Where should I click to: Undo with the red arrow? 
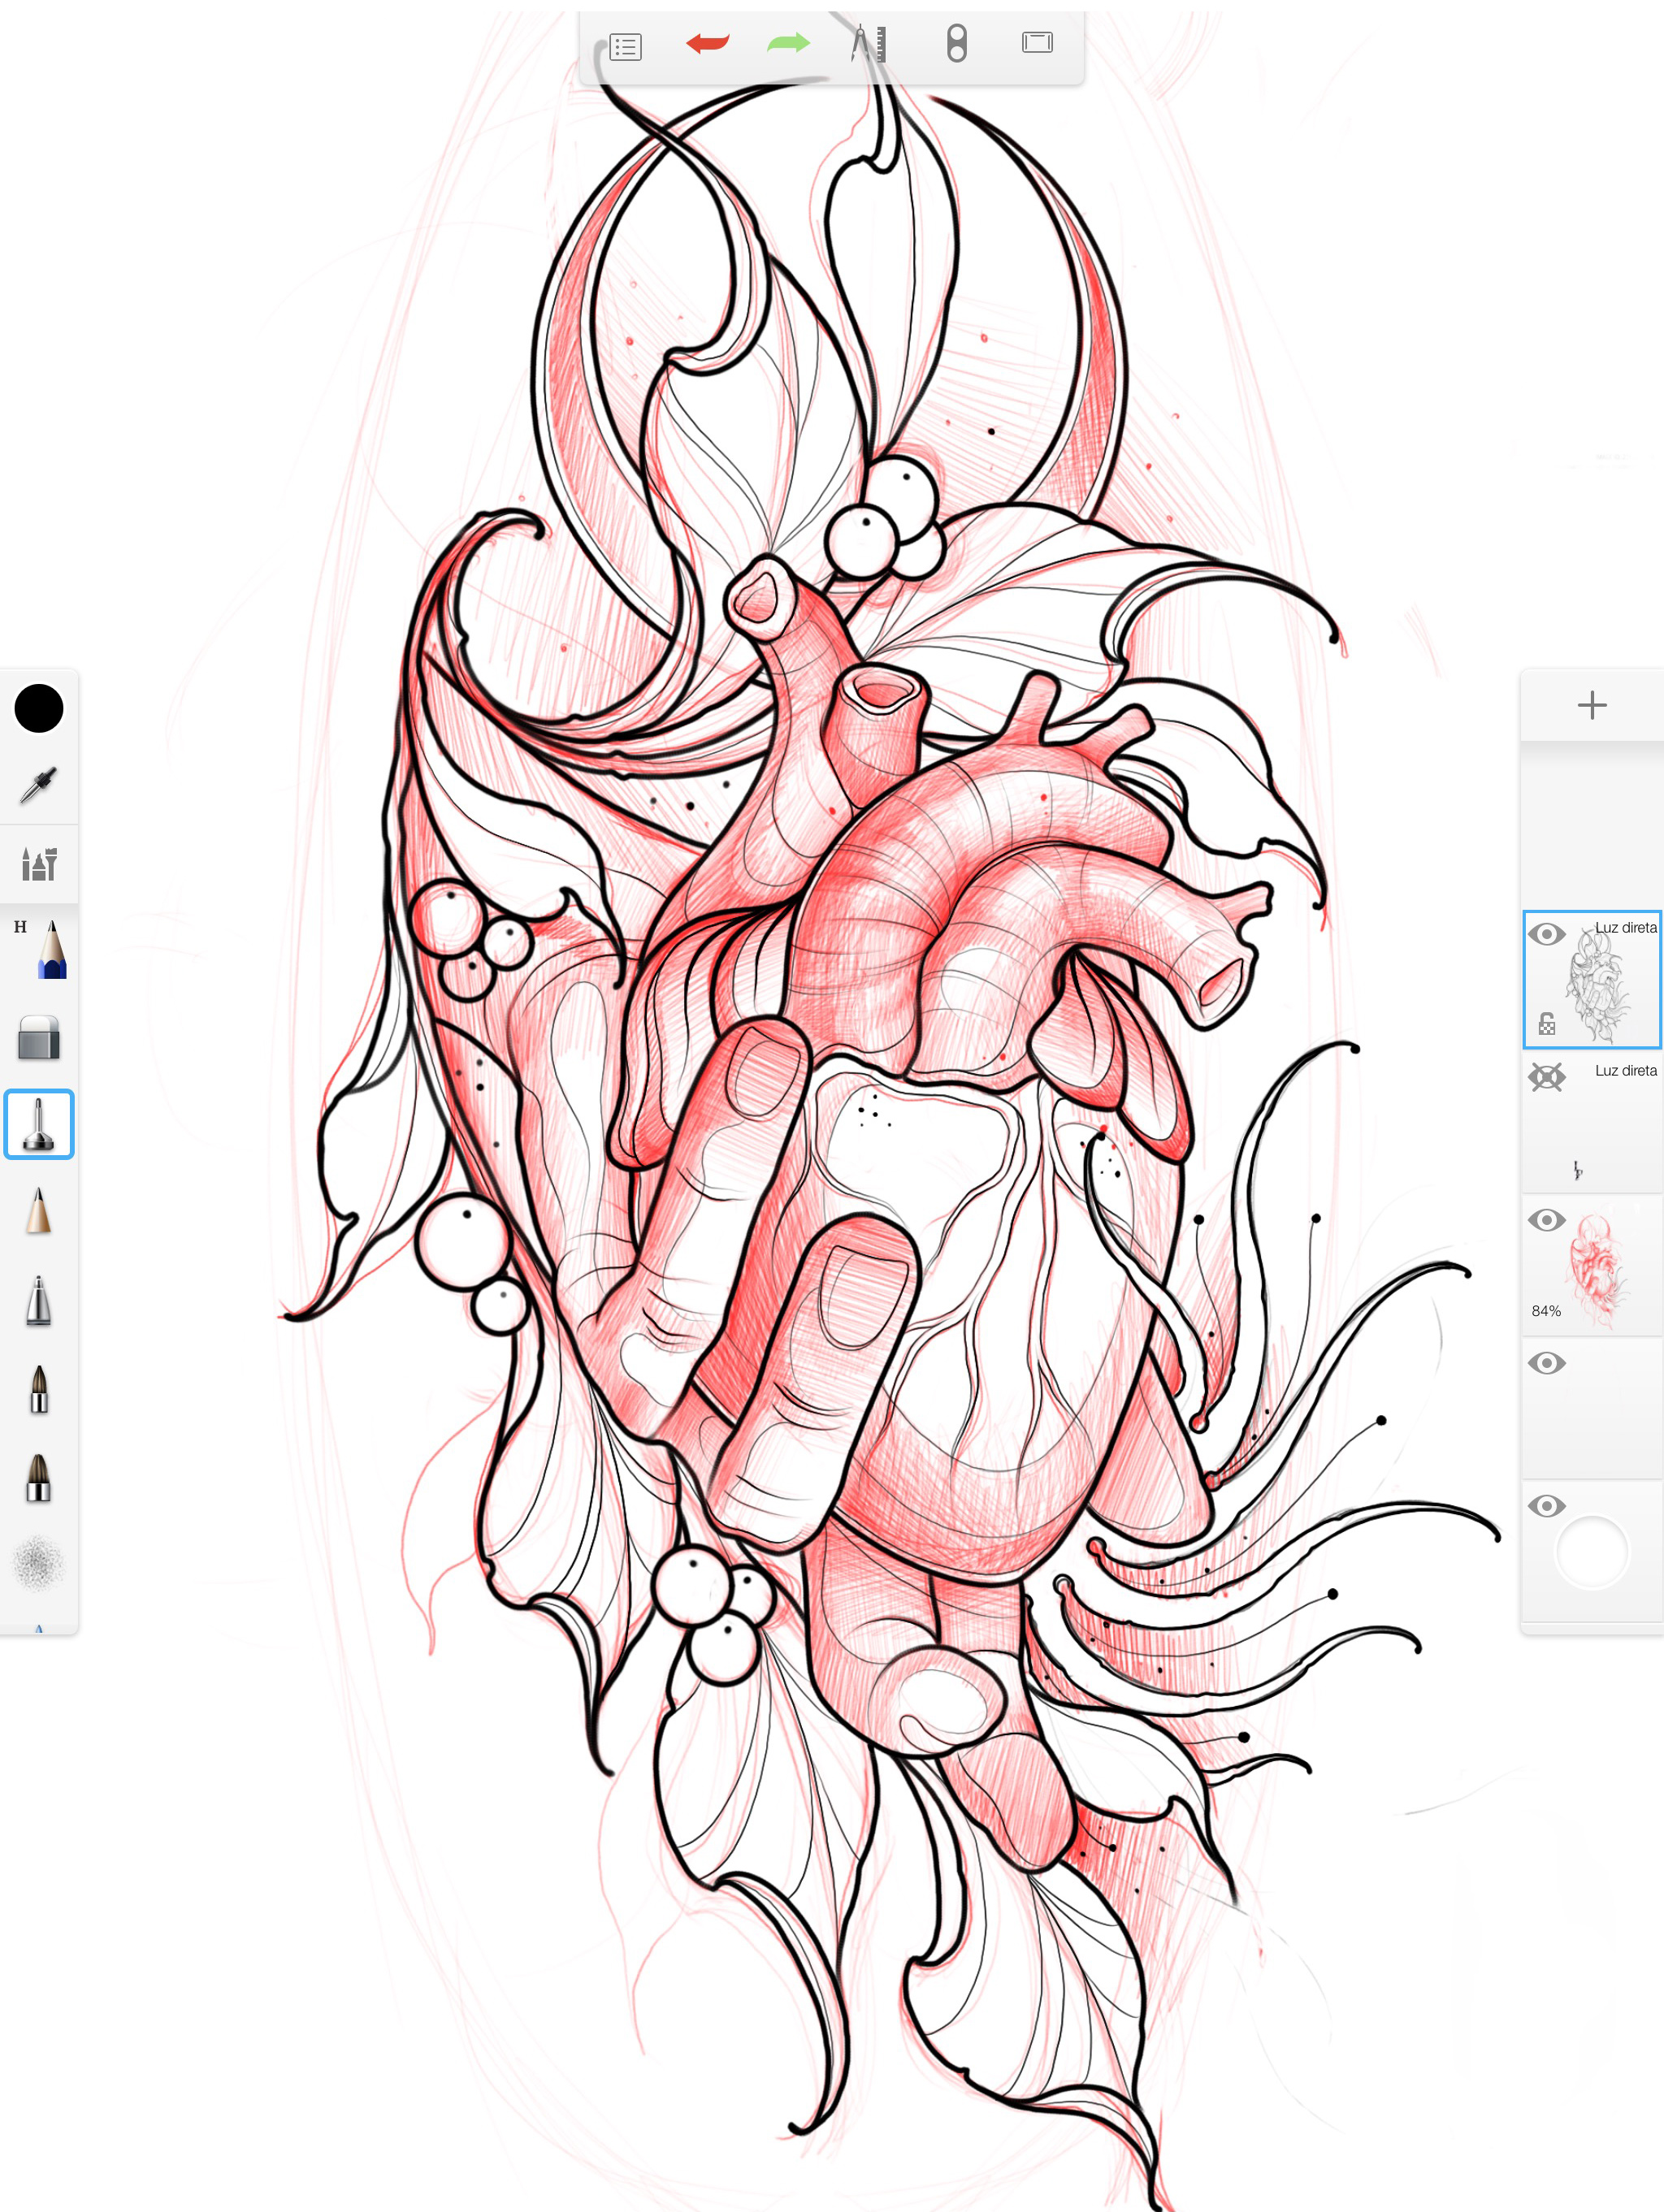tap(707, 43)
